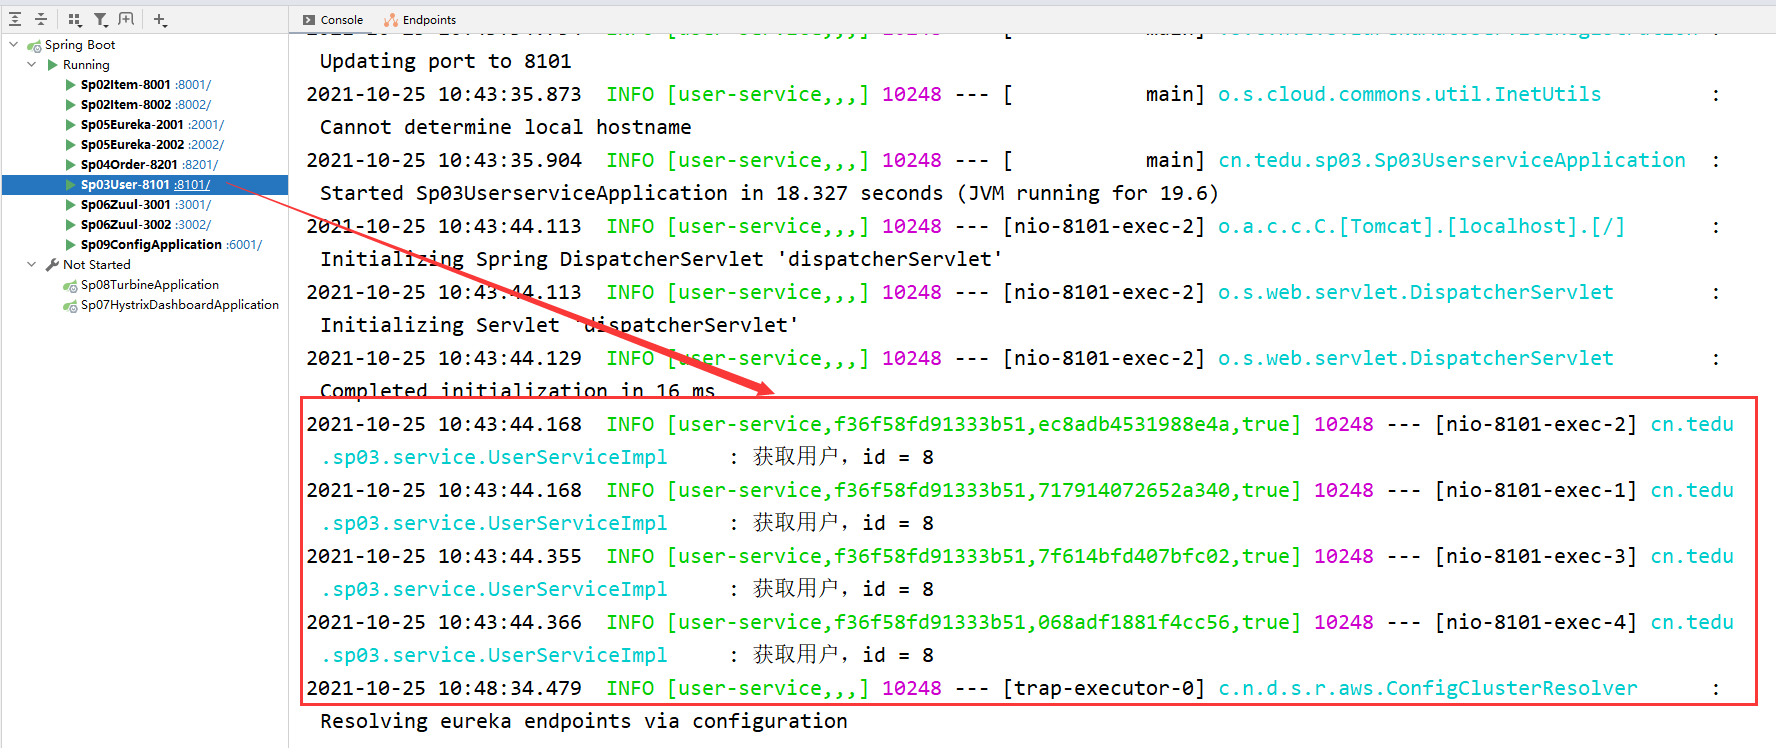
Task: Click class name o.s.cloud.commons.util.InetUtils
Action: coord(1410,94)
